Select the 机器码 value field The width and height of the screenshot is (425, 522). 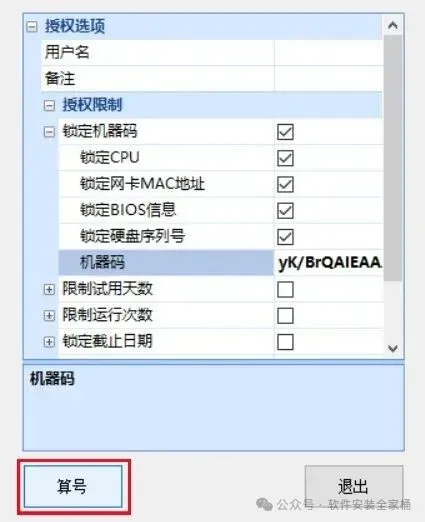click(x=329, y=263)
